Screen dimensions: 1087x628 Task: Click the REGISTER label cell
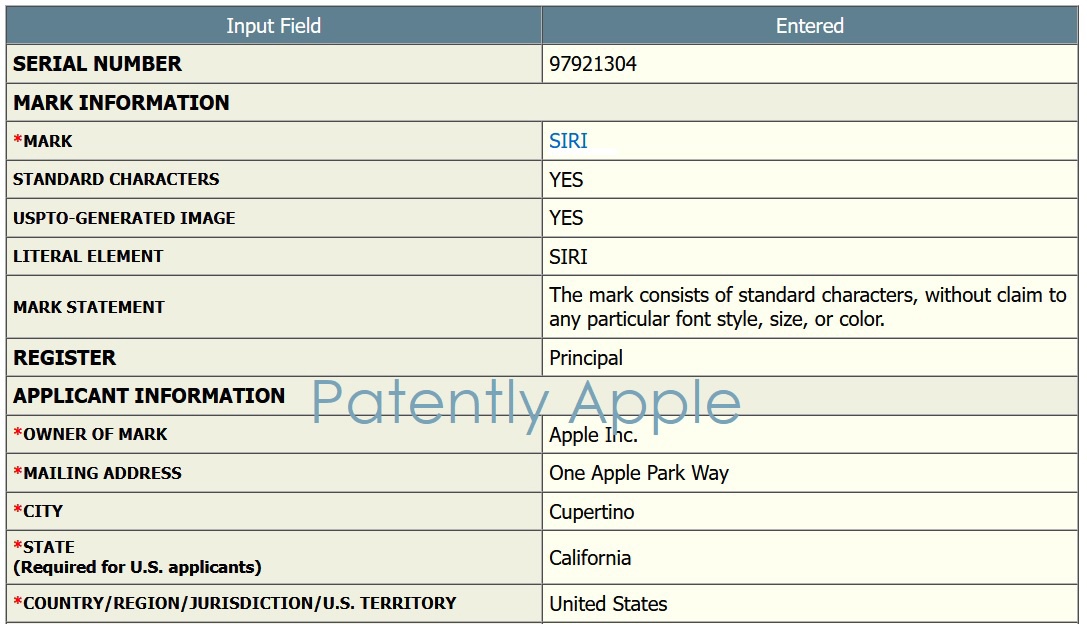[64, 358]
